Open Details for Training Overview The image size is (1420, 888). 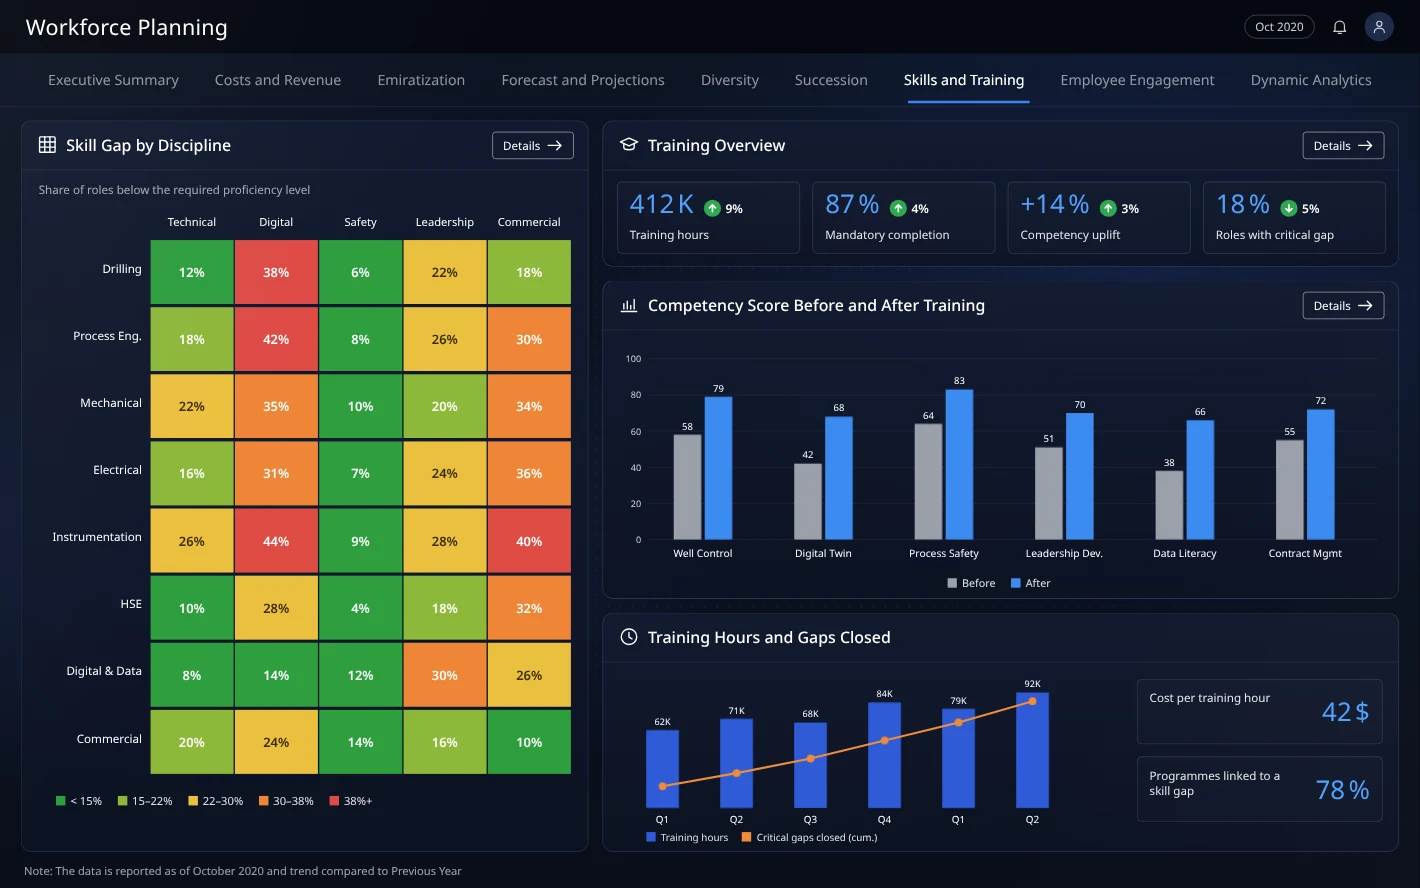coord(1343,145)
